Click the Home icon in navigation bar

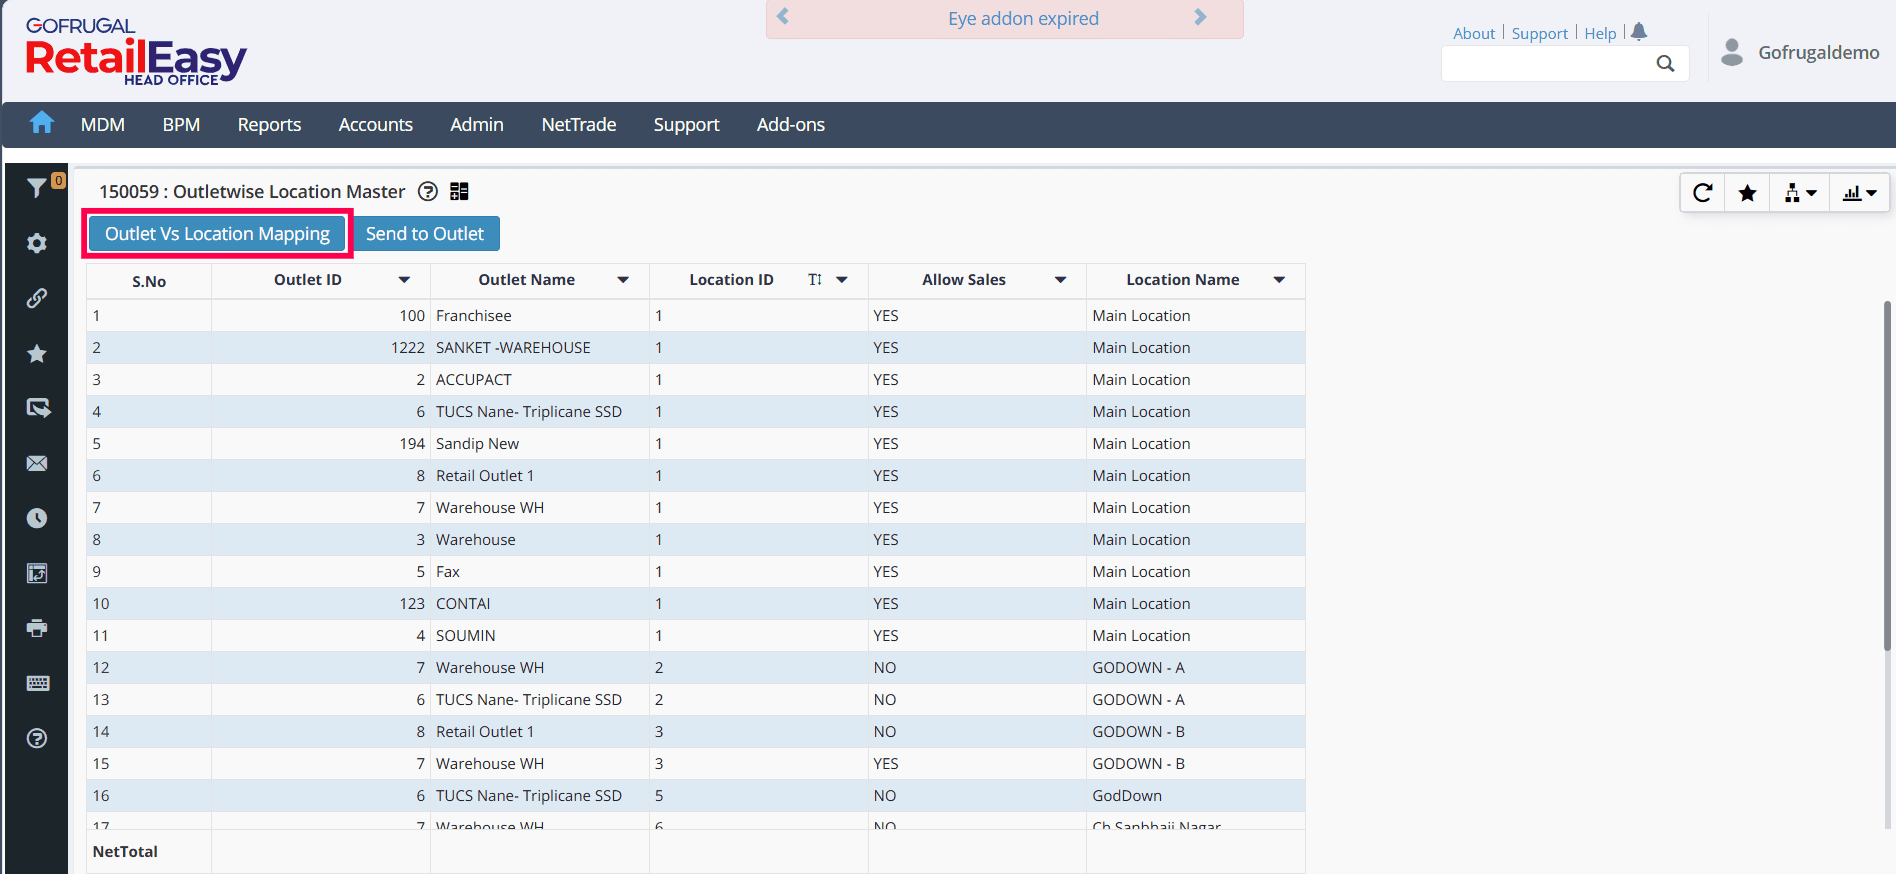tap(41, 123)
